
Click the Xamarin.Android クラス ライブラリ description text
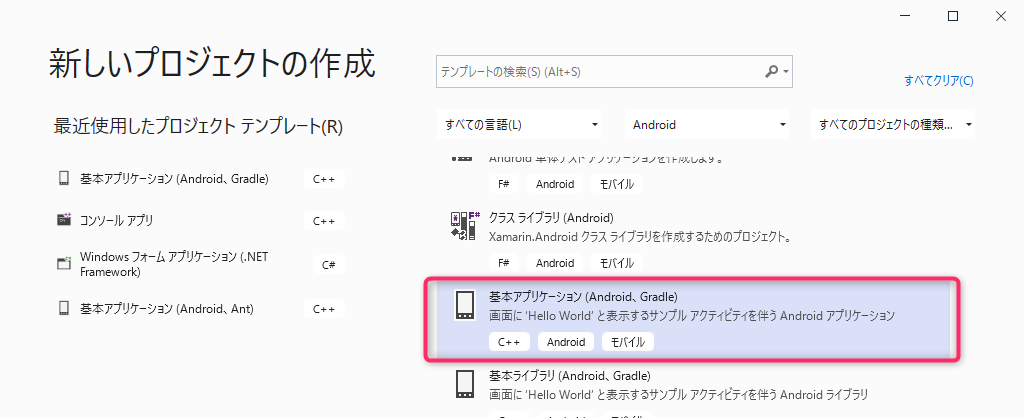(640, 237)
